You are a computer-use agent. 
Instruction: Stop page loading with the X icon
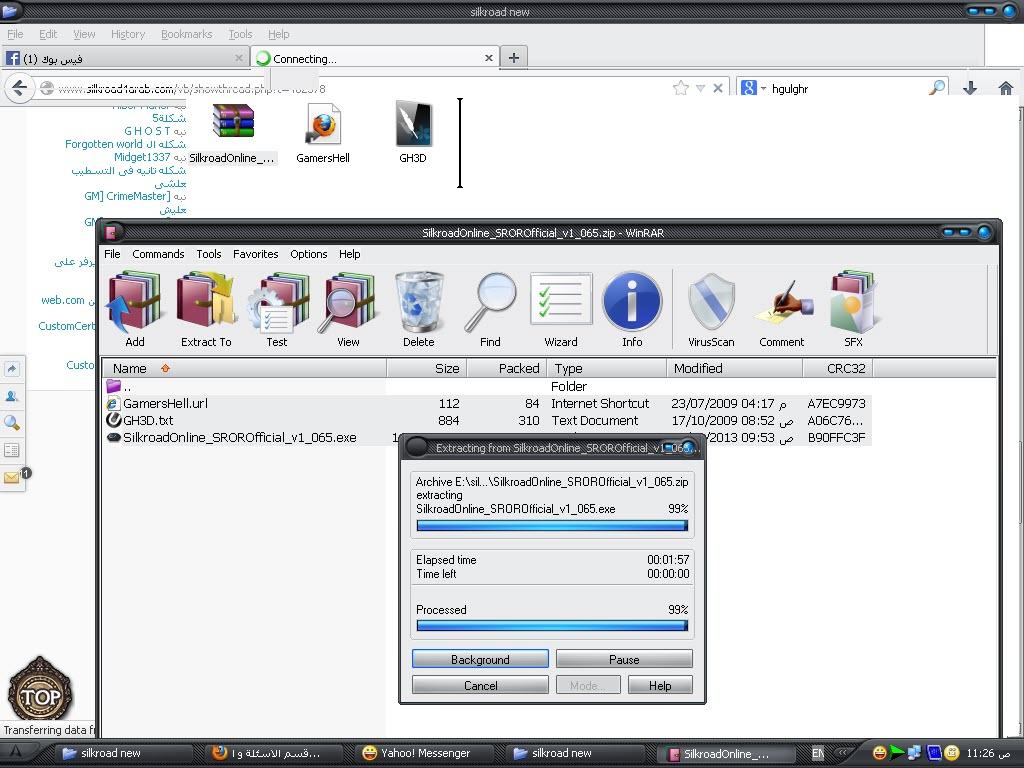click(718, 88)
